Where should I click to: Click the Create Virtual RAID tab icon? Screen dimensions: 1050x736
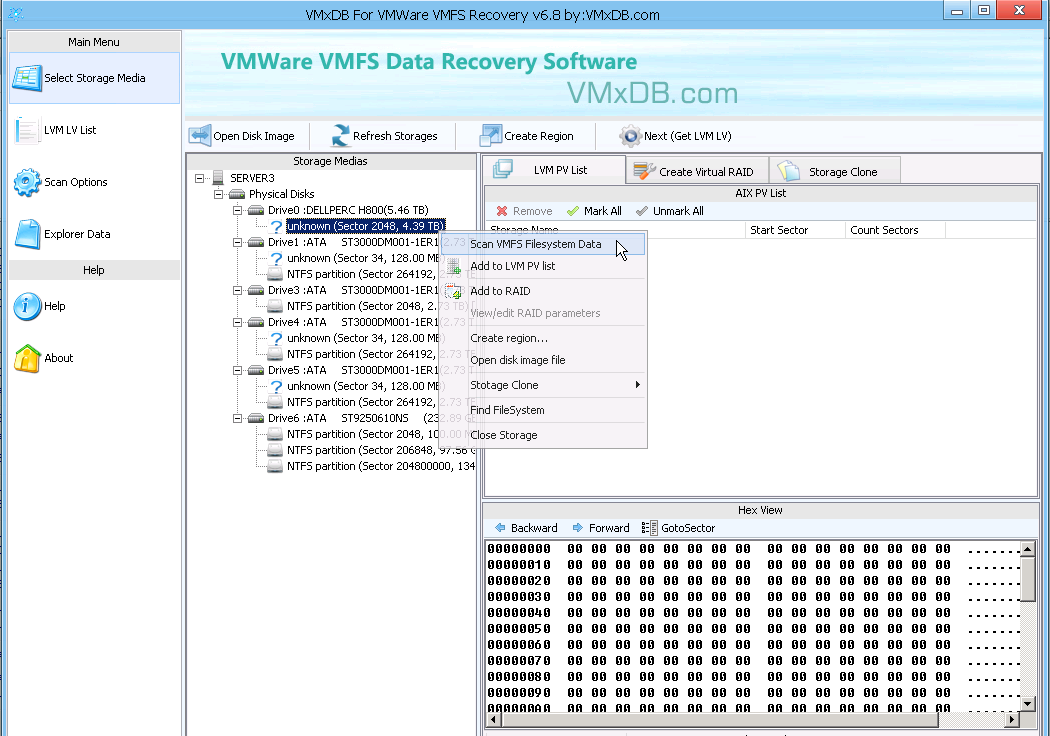pos(644,171)
